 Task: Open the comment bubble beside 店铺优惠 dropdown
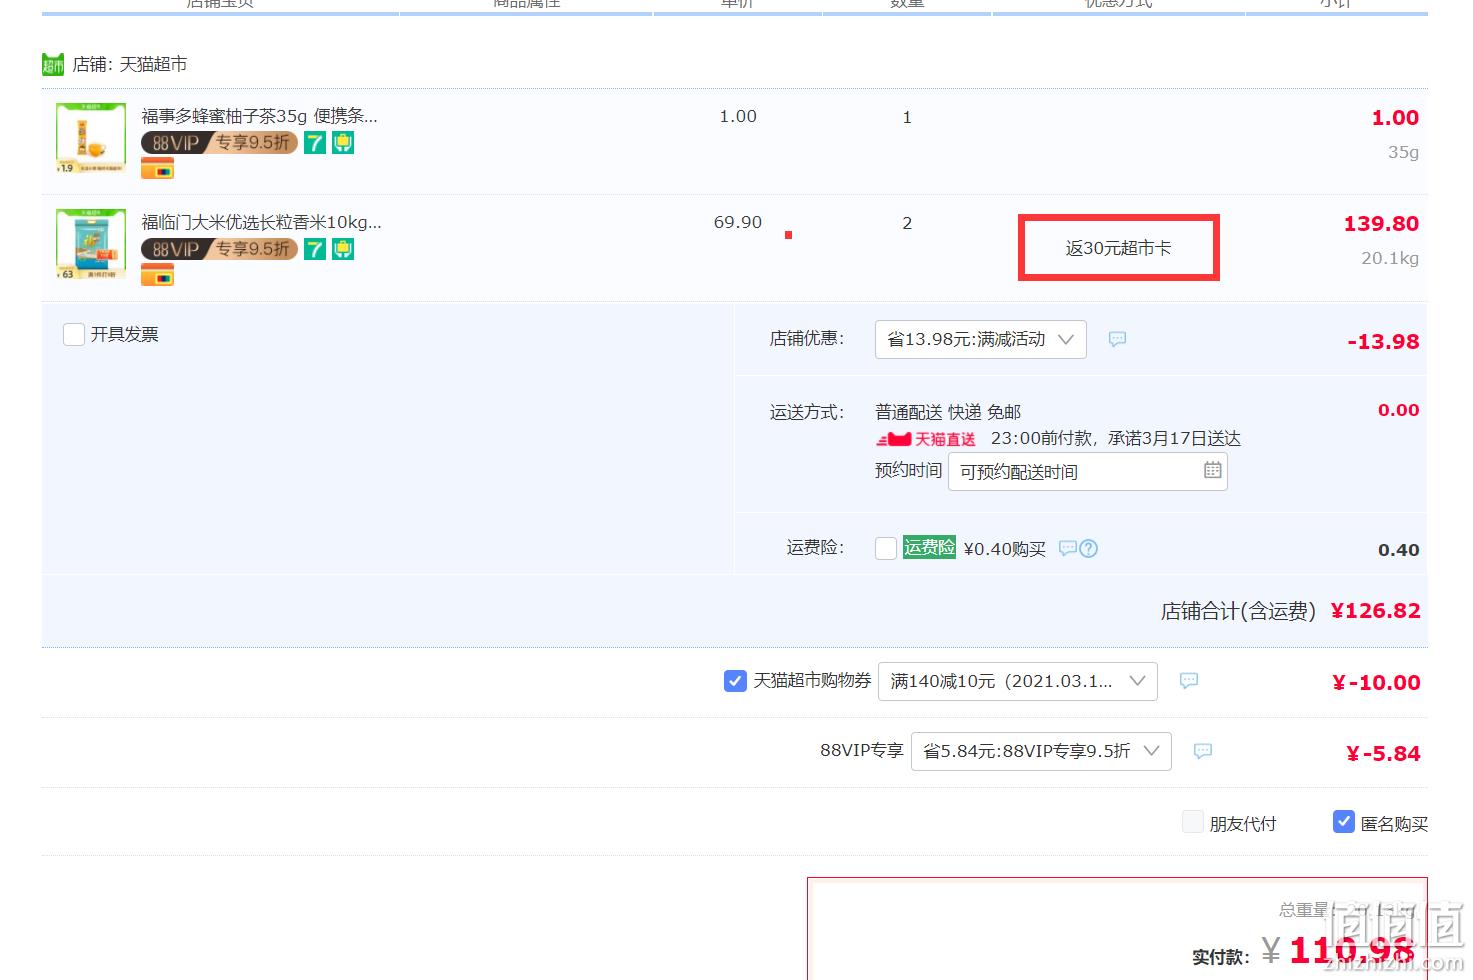pyautogui.click(x=1117, y=339)
